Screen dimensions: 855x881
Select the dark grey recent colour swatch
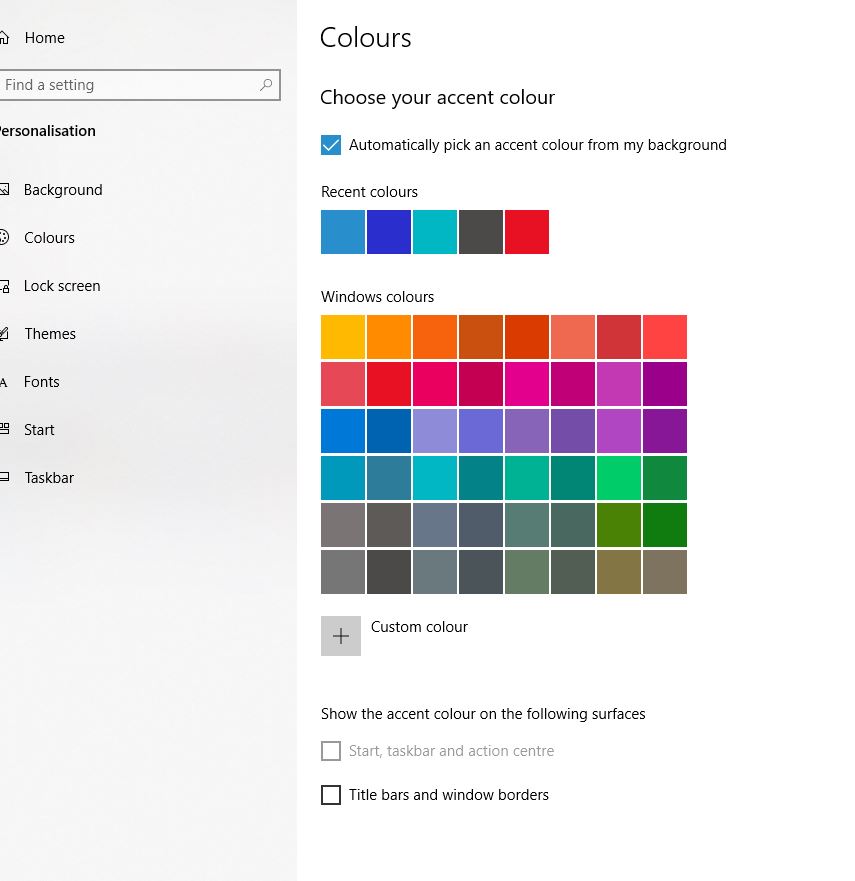481,232
